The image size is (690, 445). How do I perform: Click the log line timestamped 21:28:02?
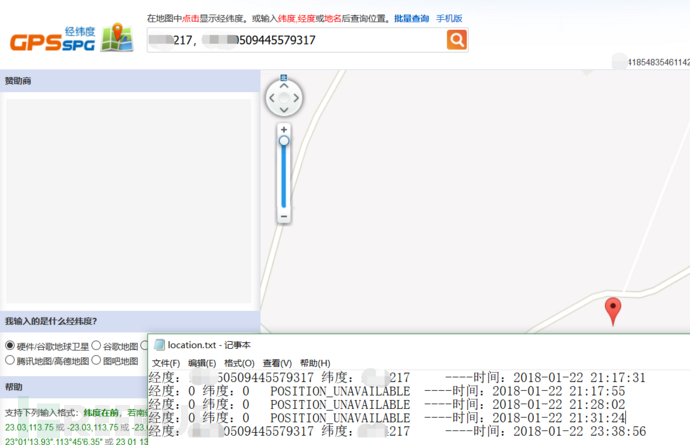tap(387, 405)
